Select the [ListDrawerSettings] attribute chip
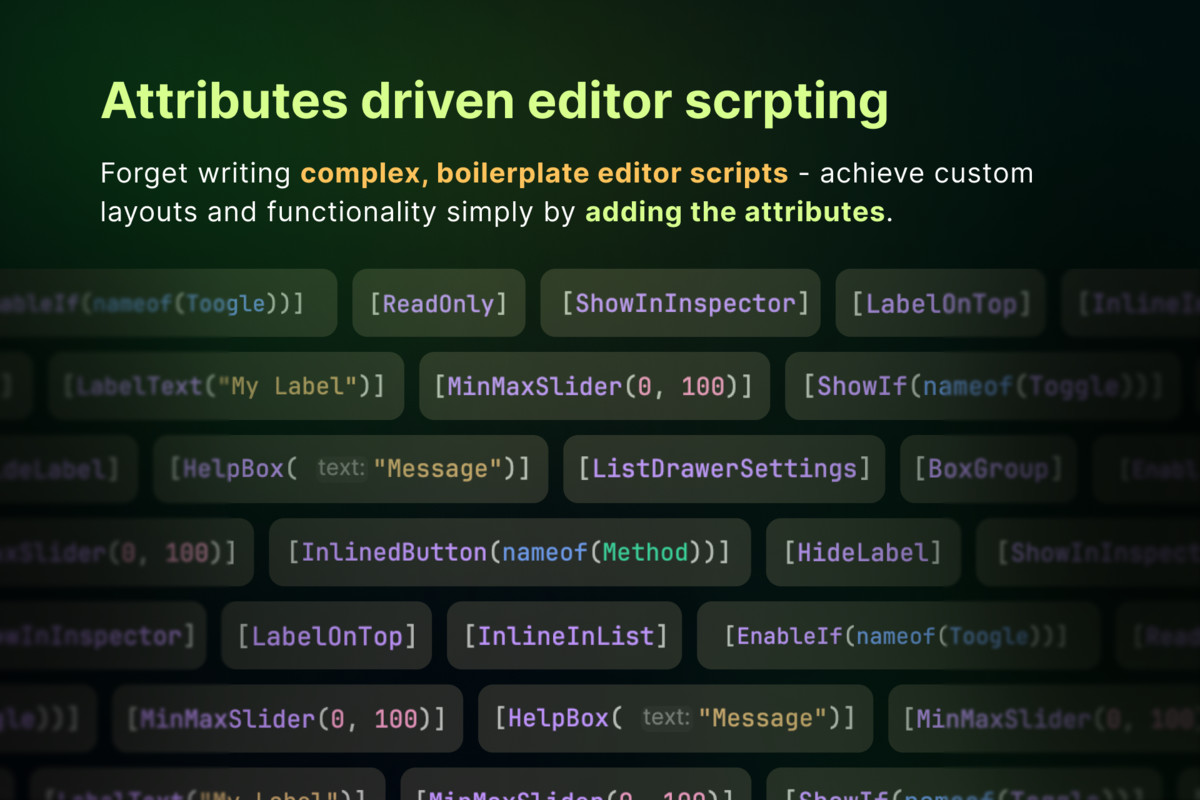Viewport: 1200px width, 800px height. (725, 469)
